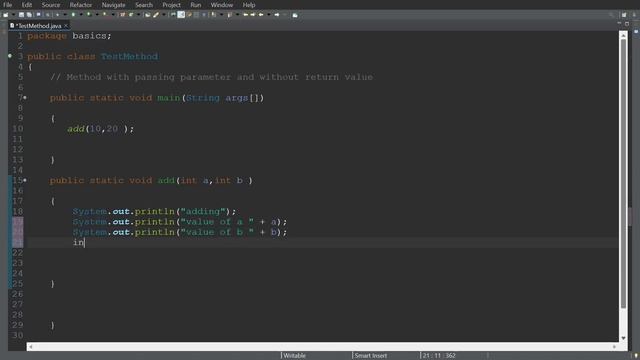Toggle Block Selection mode
The height and width of the screenshot is (360, 640).
click(x=196, y=15)
